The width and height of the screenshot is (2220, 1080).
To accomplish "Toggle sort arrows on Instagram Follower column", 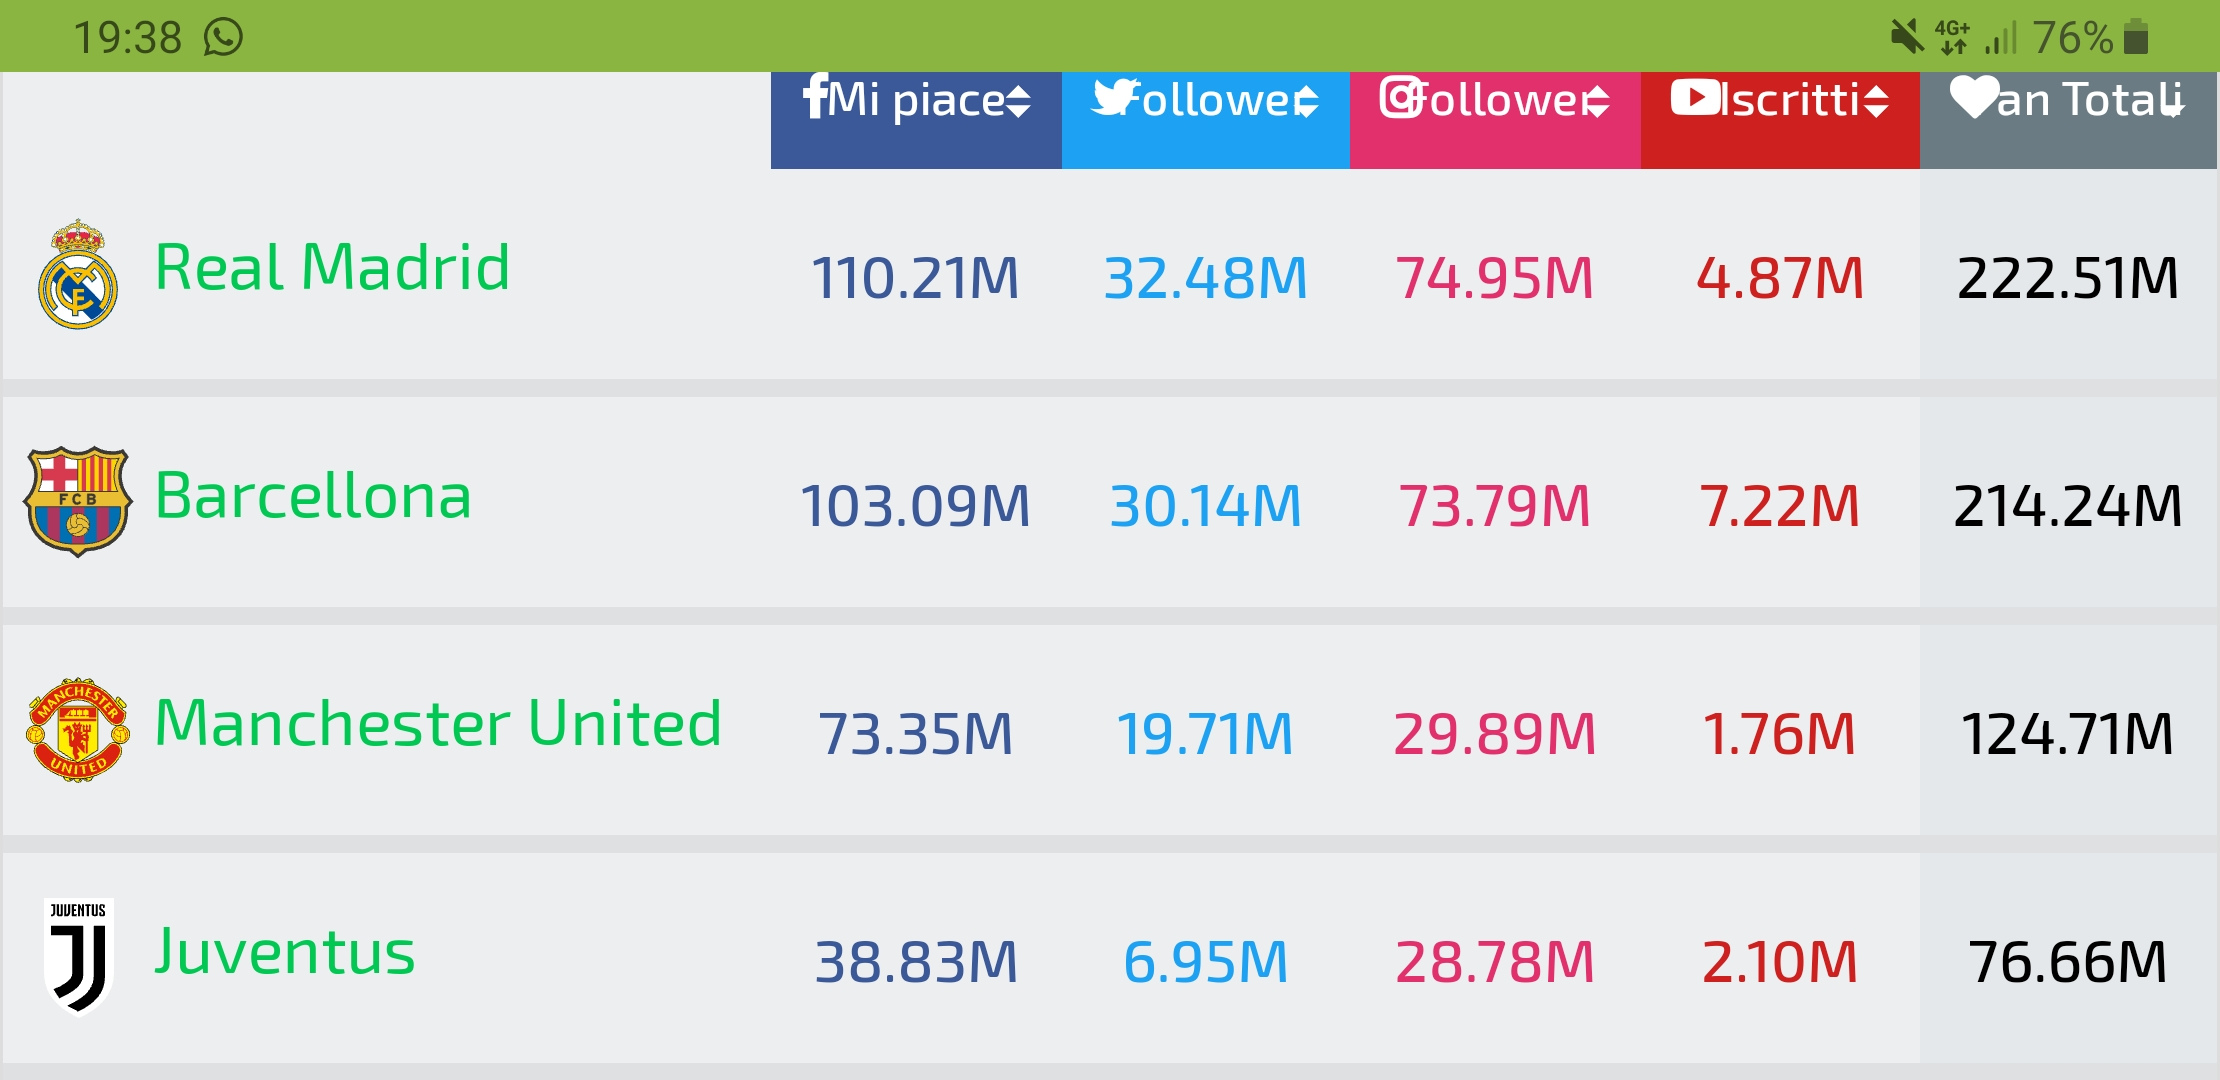I will (1597, 101).
